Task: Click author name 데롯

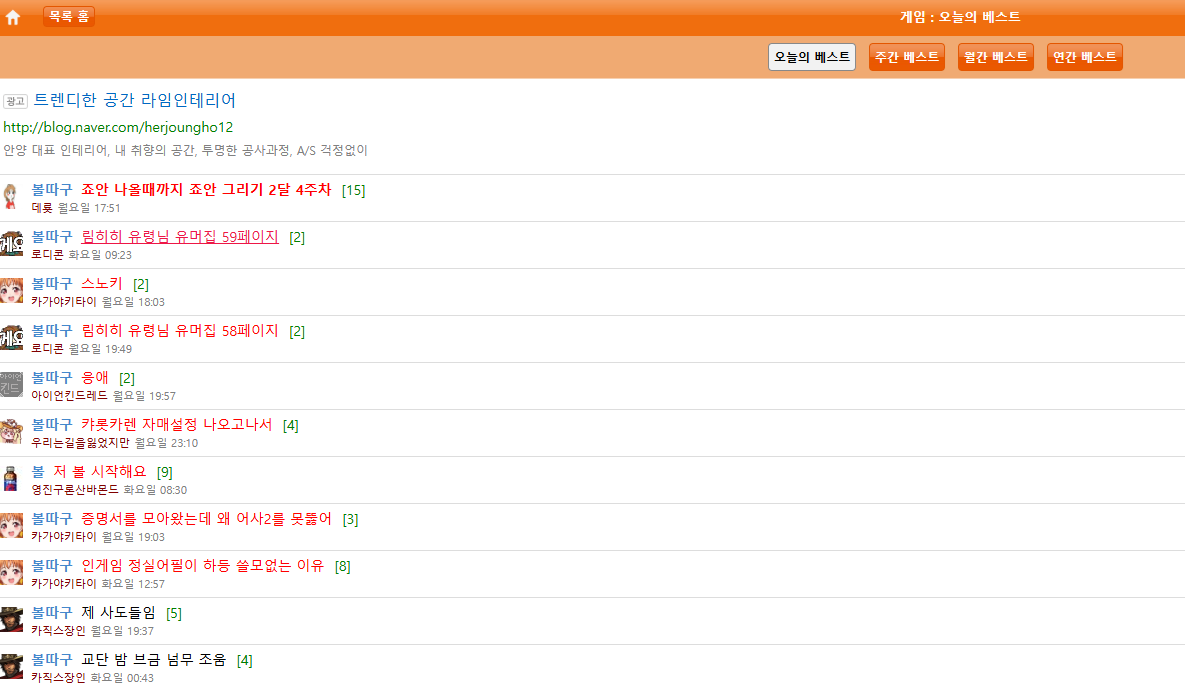Action: [42, 208]
